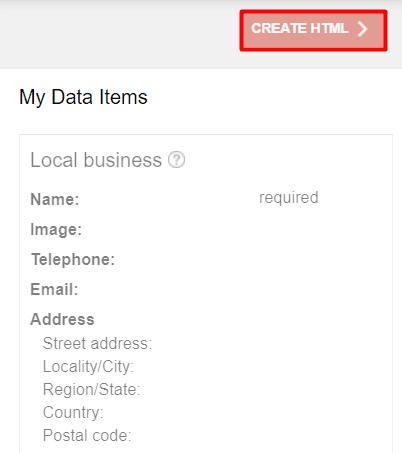The width and height of the screenshot is (402, 453).
Task: Click the chevron arrow on CREATE HTML
Action: 362,29
